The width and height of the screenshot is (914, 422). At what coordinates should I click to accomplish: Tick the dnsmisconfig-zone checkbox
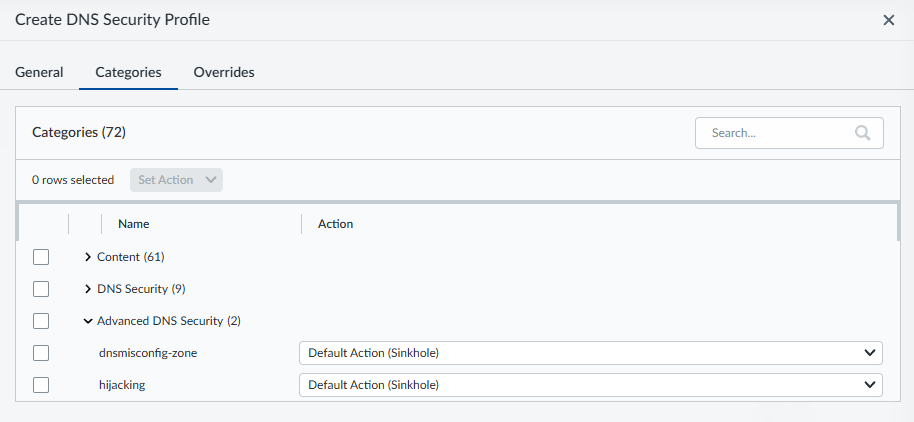click(x=41, y=353)
